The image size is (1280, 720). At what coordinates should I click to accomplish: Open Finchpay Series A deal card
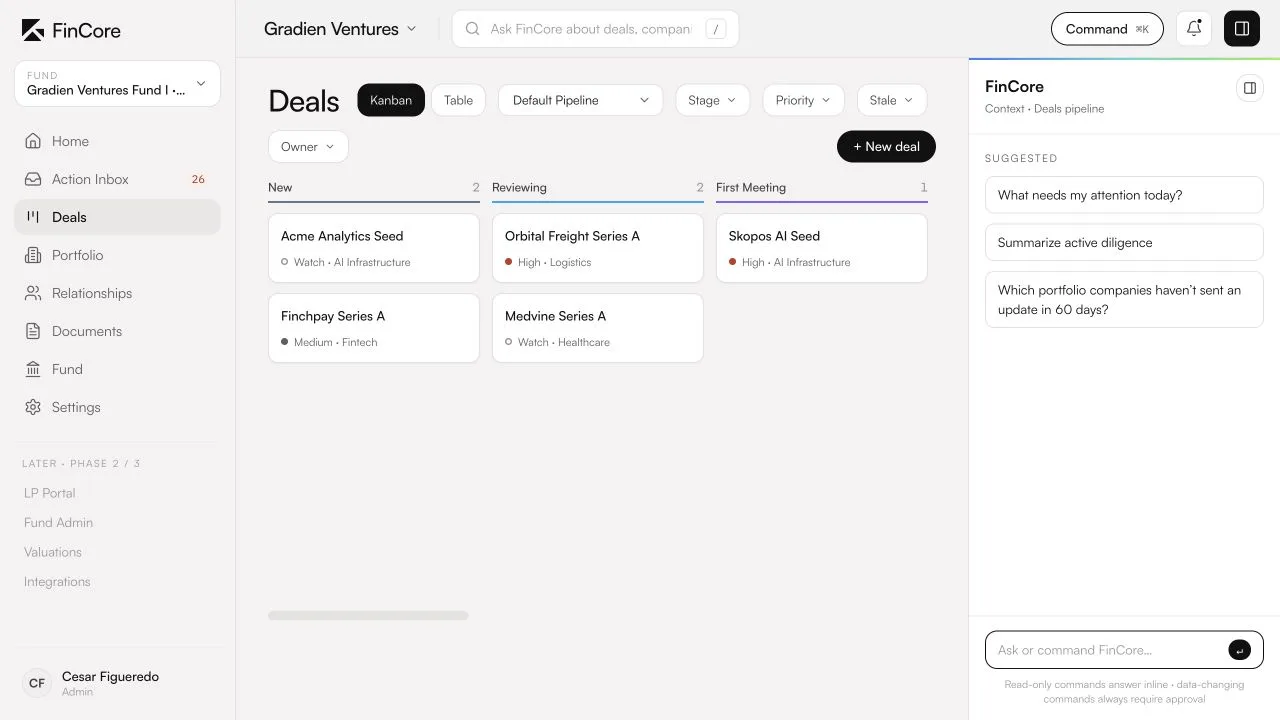374,328
